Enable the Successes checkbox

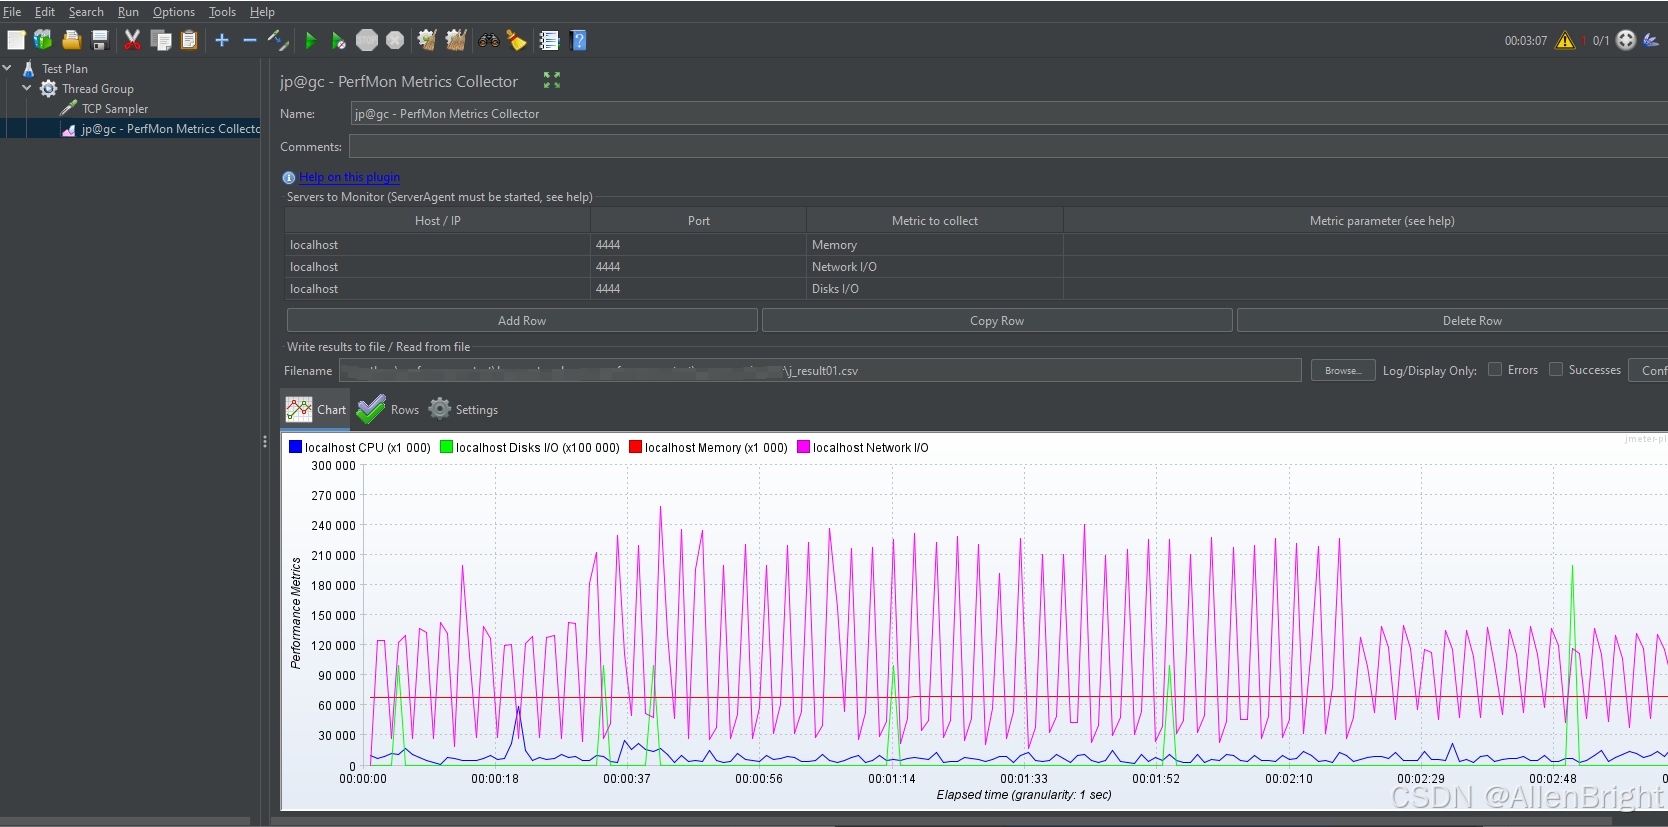[x=1556, y=369]
